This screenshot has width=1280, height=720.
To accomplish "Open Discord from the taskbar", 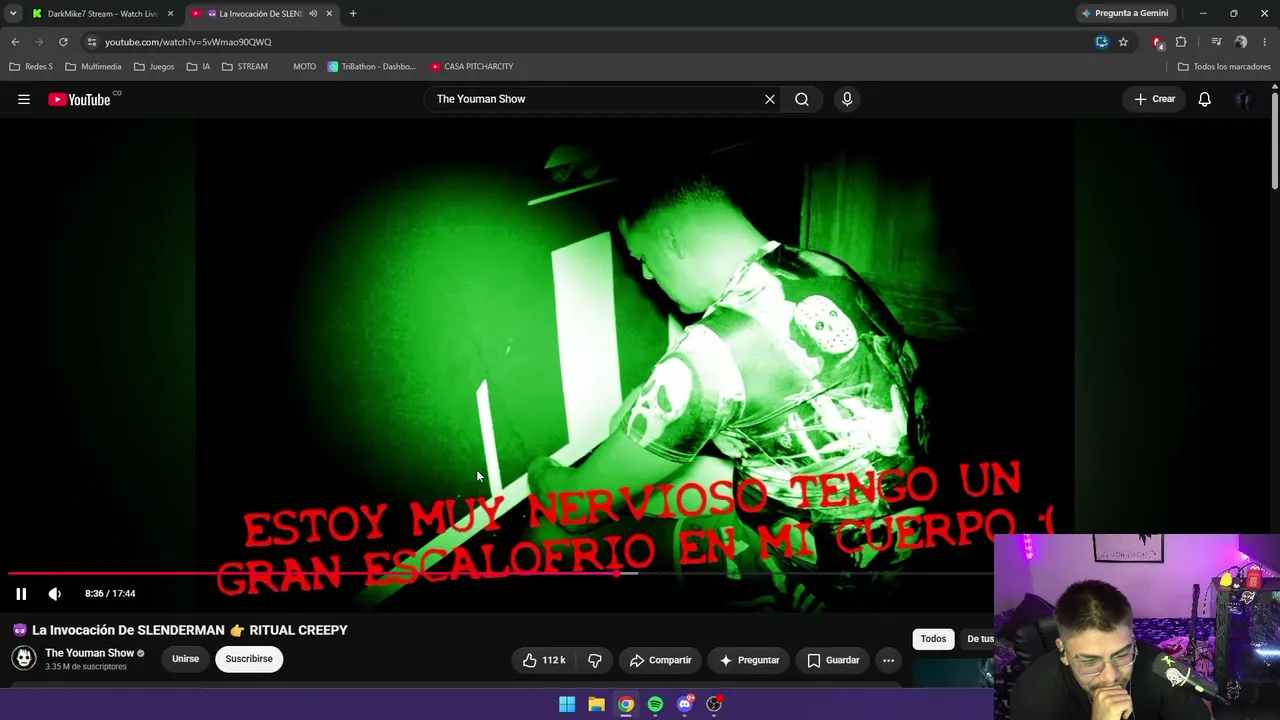I will pyautogui.click(x=685, y=704).
